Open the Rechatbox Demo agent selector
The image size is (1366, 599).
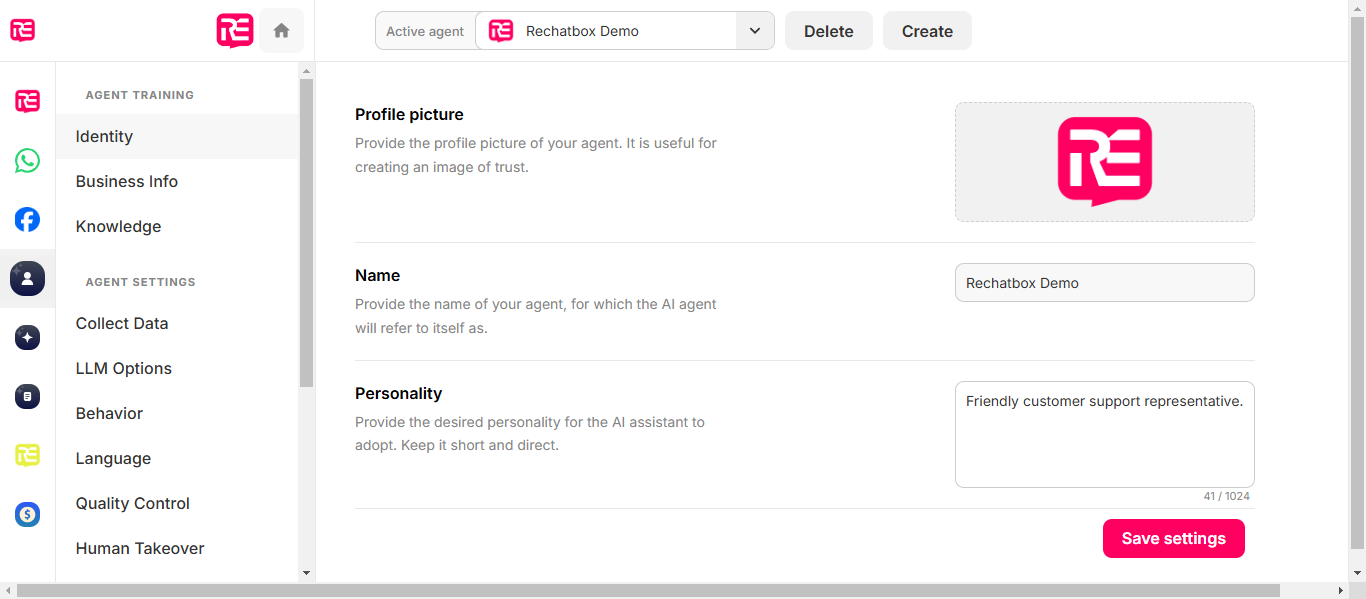pyautogui.click(x=606, y=31)
